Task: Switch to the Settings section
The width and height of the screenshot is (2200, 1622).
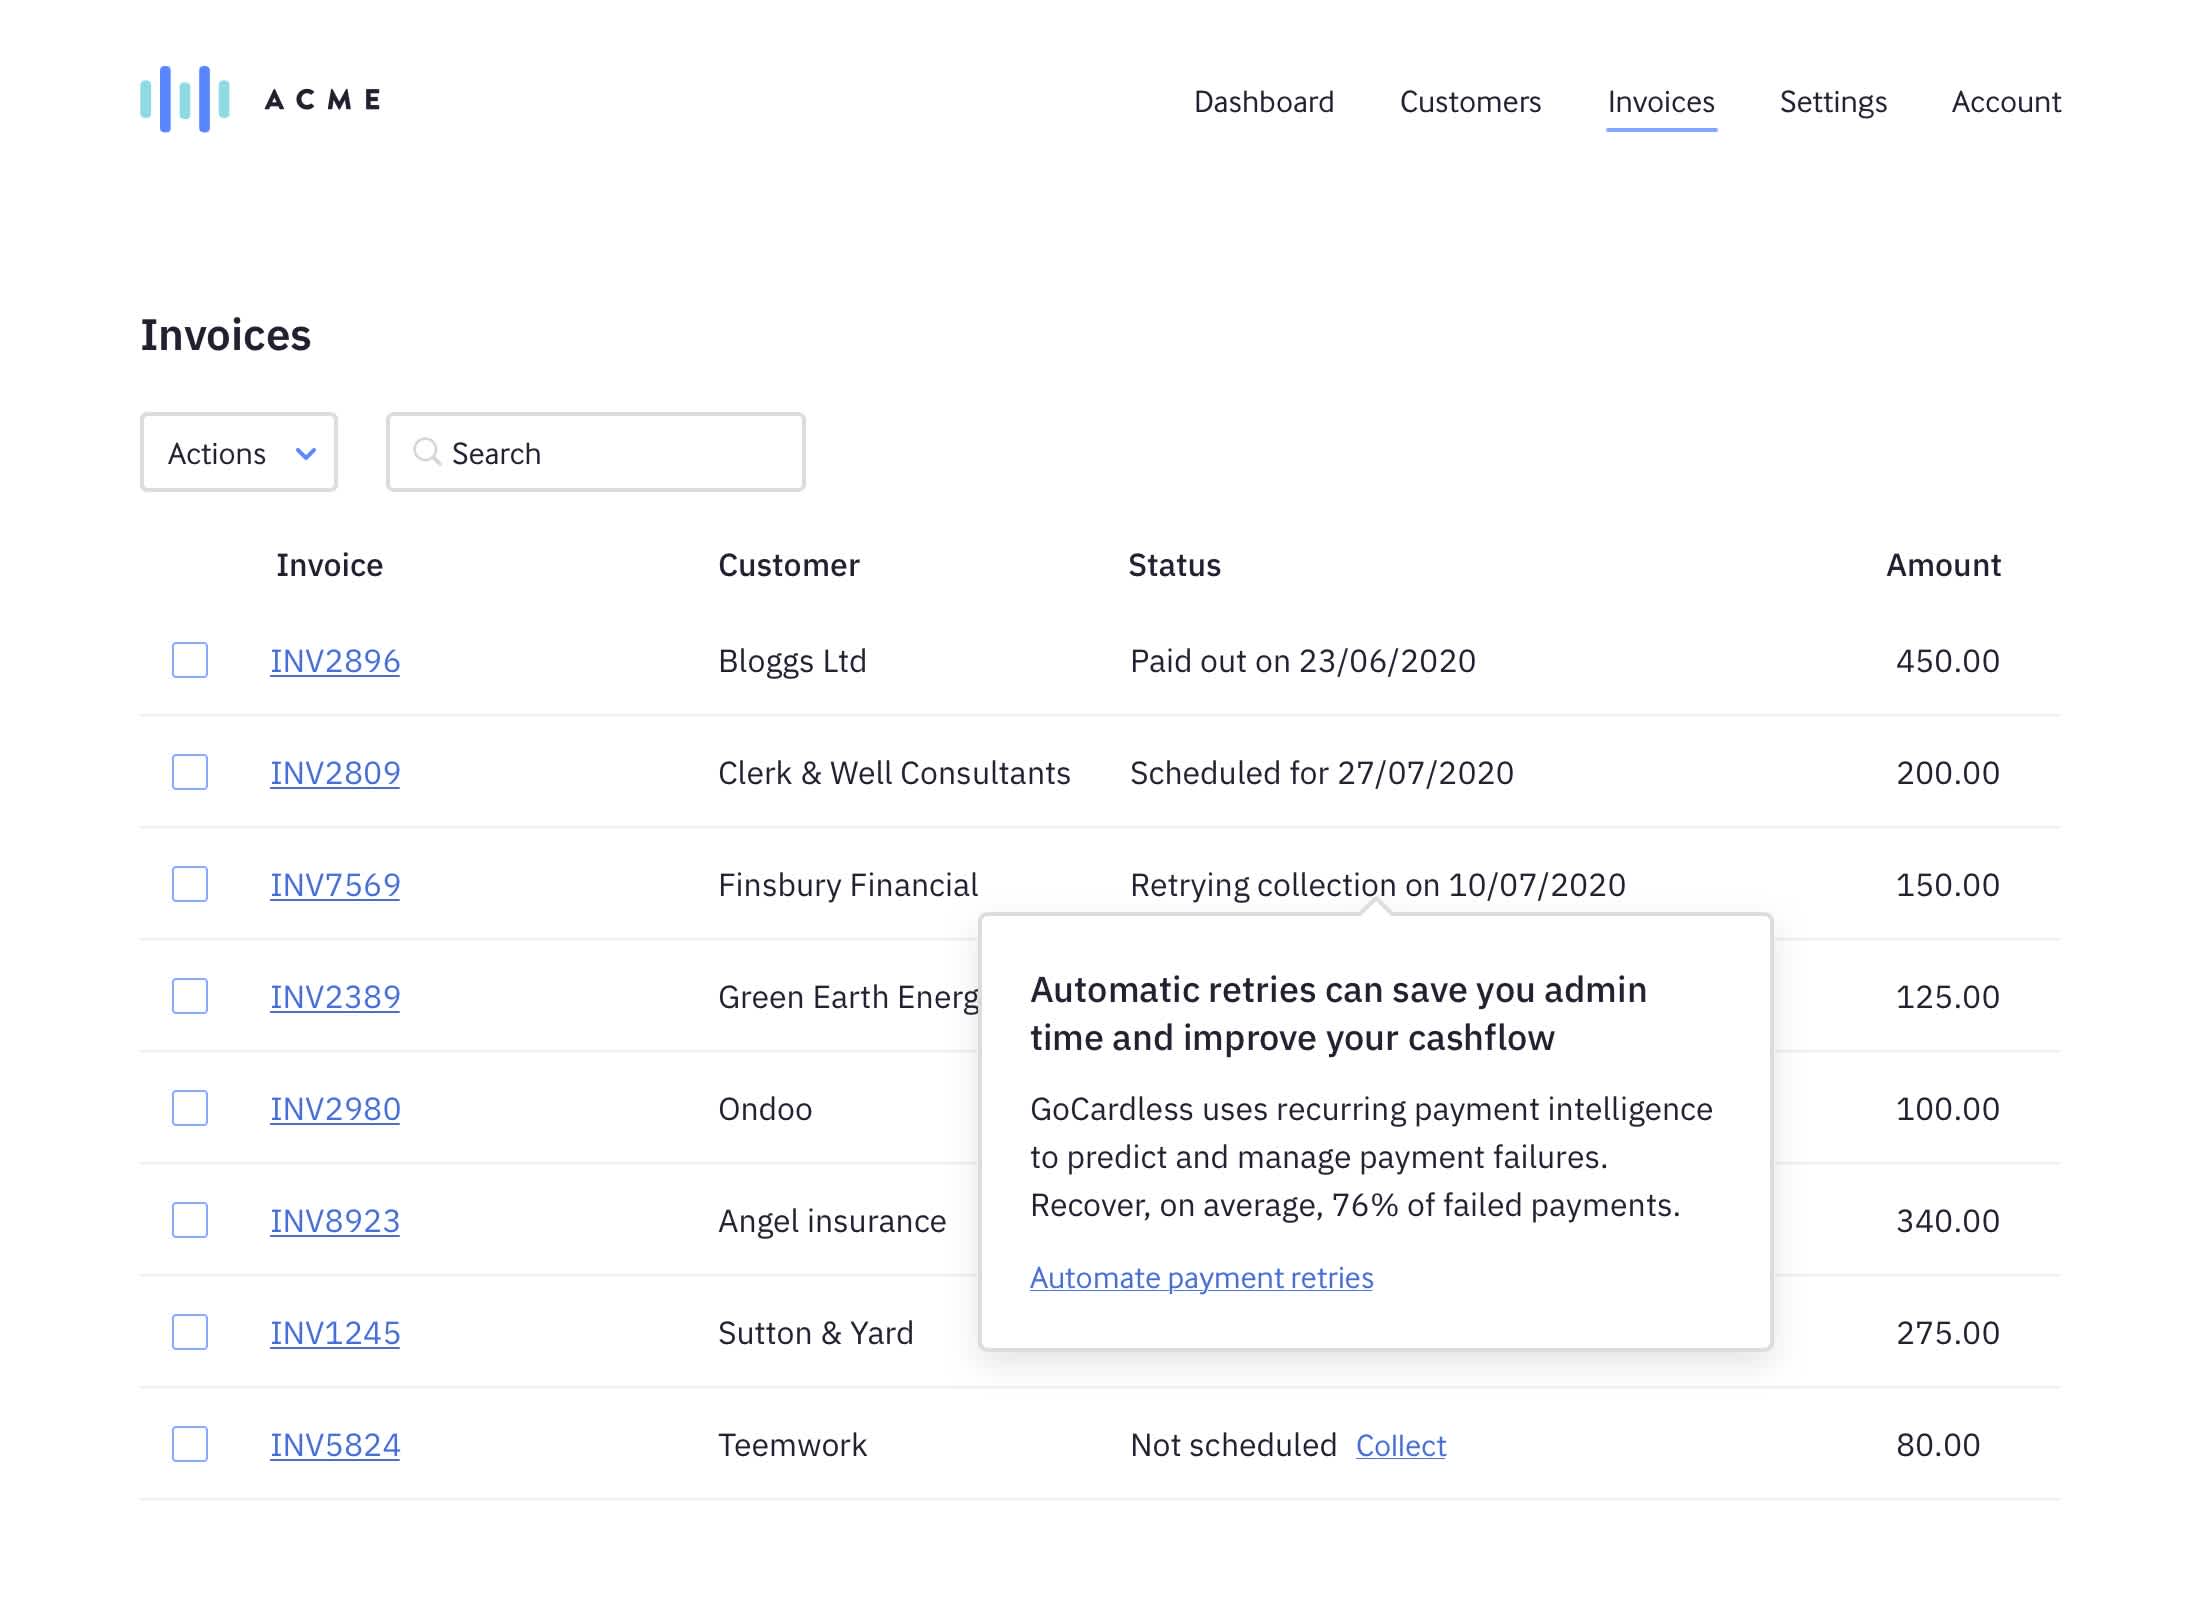Action: [1832, 102]
